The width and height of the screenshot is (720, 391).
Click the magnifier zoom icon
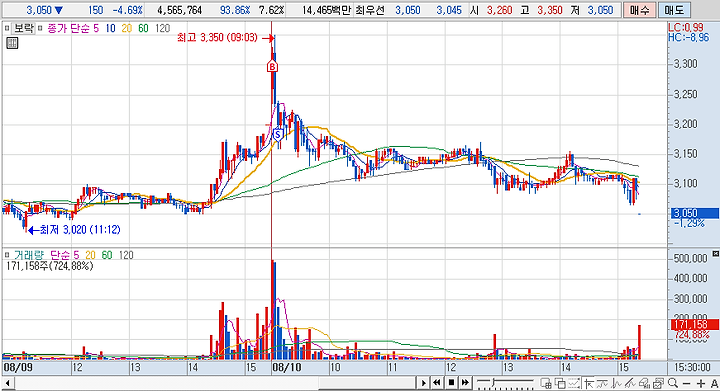pos(673,383)
